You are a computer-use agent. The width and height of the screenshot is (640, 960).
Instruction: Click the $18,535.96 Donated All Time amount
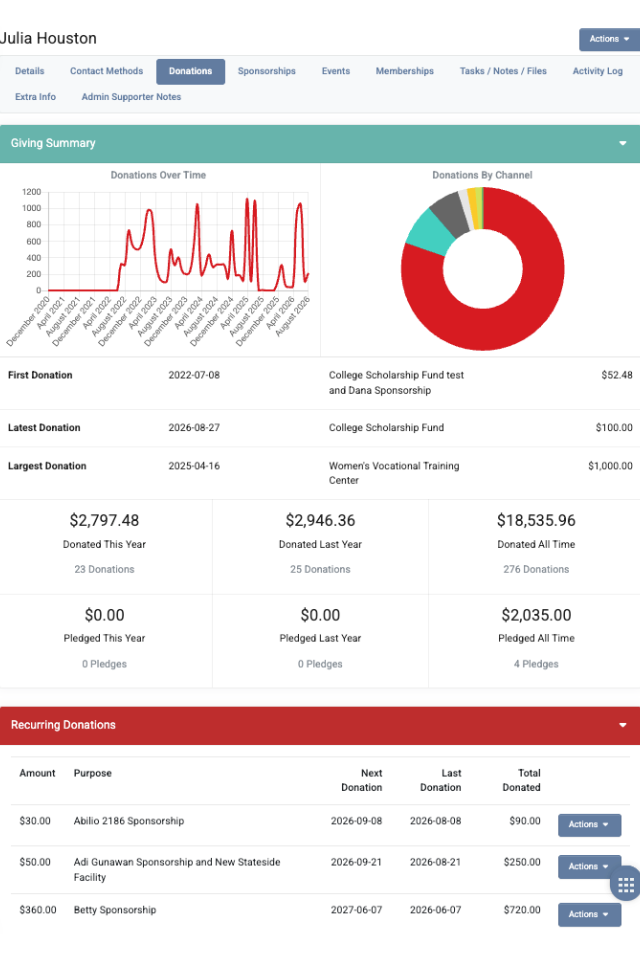(536, 520)
